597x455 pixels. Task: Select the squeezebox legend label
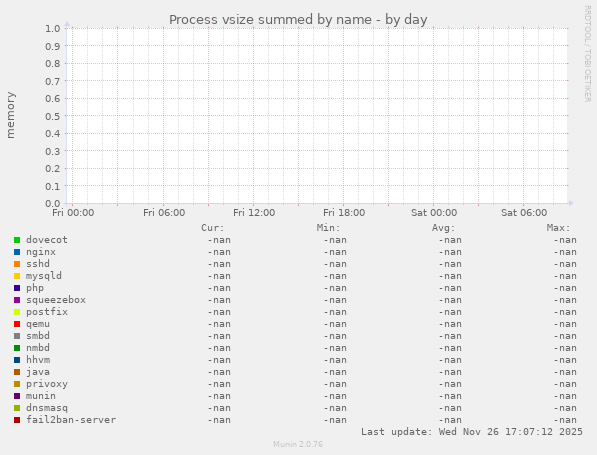56,300
